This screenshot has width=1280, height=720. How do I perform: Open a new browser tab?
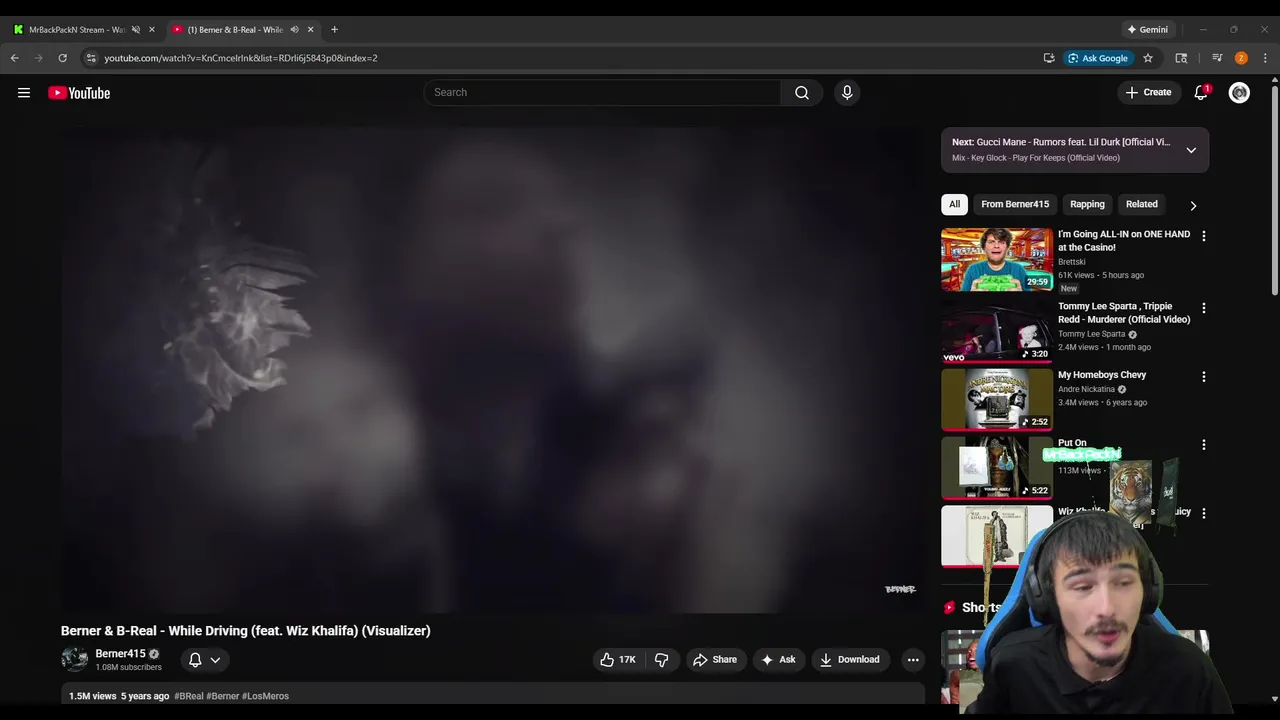point(334,29)
